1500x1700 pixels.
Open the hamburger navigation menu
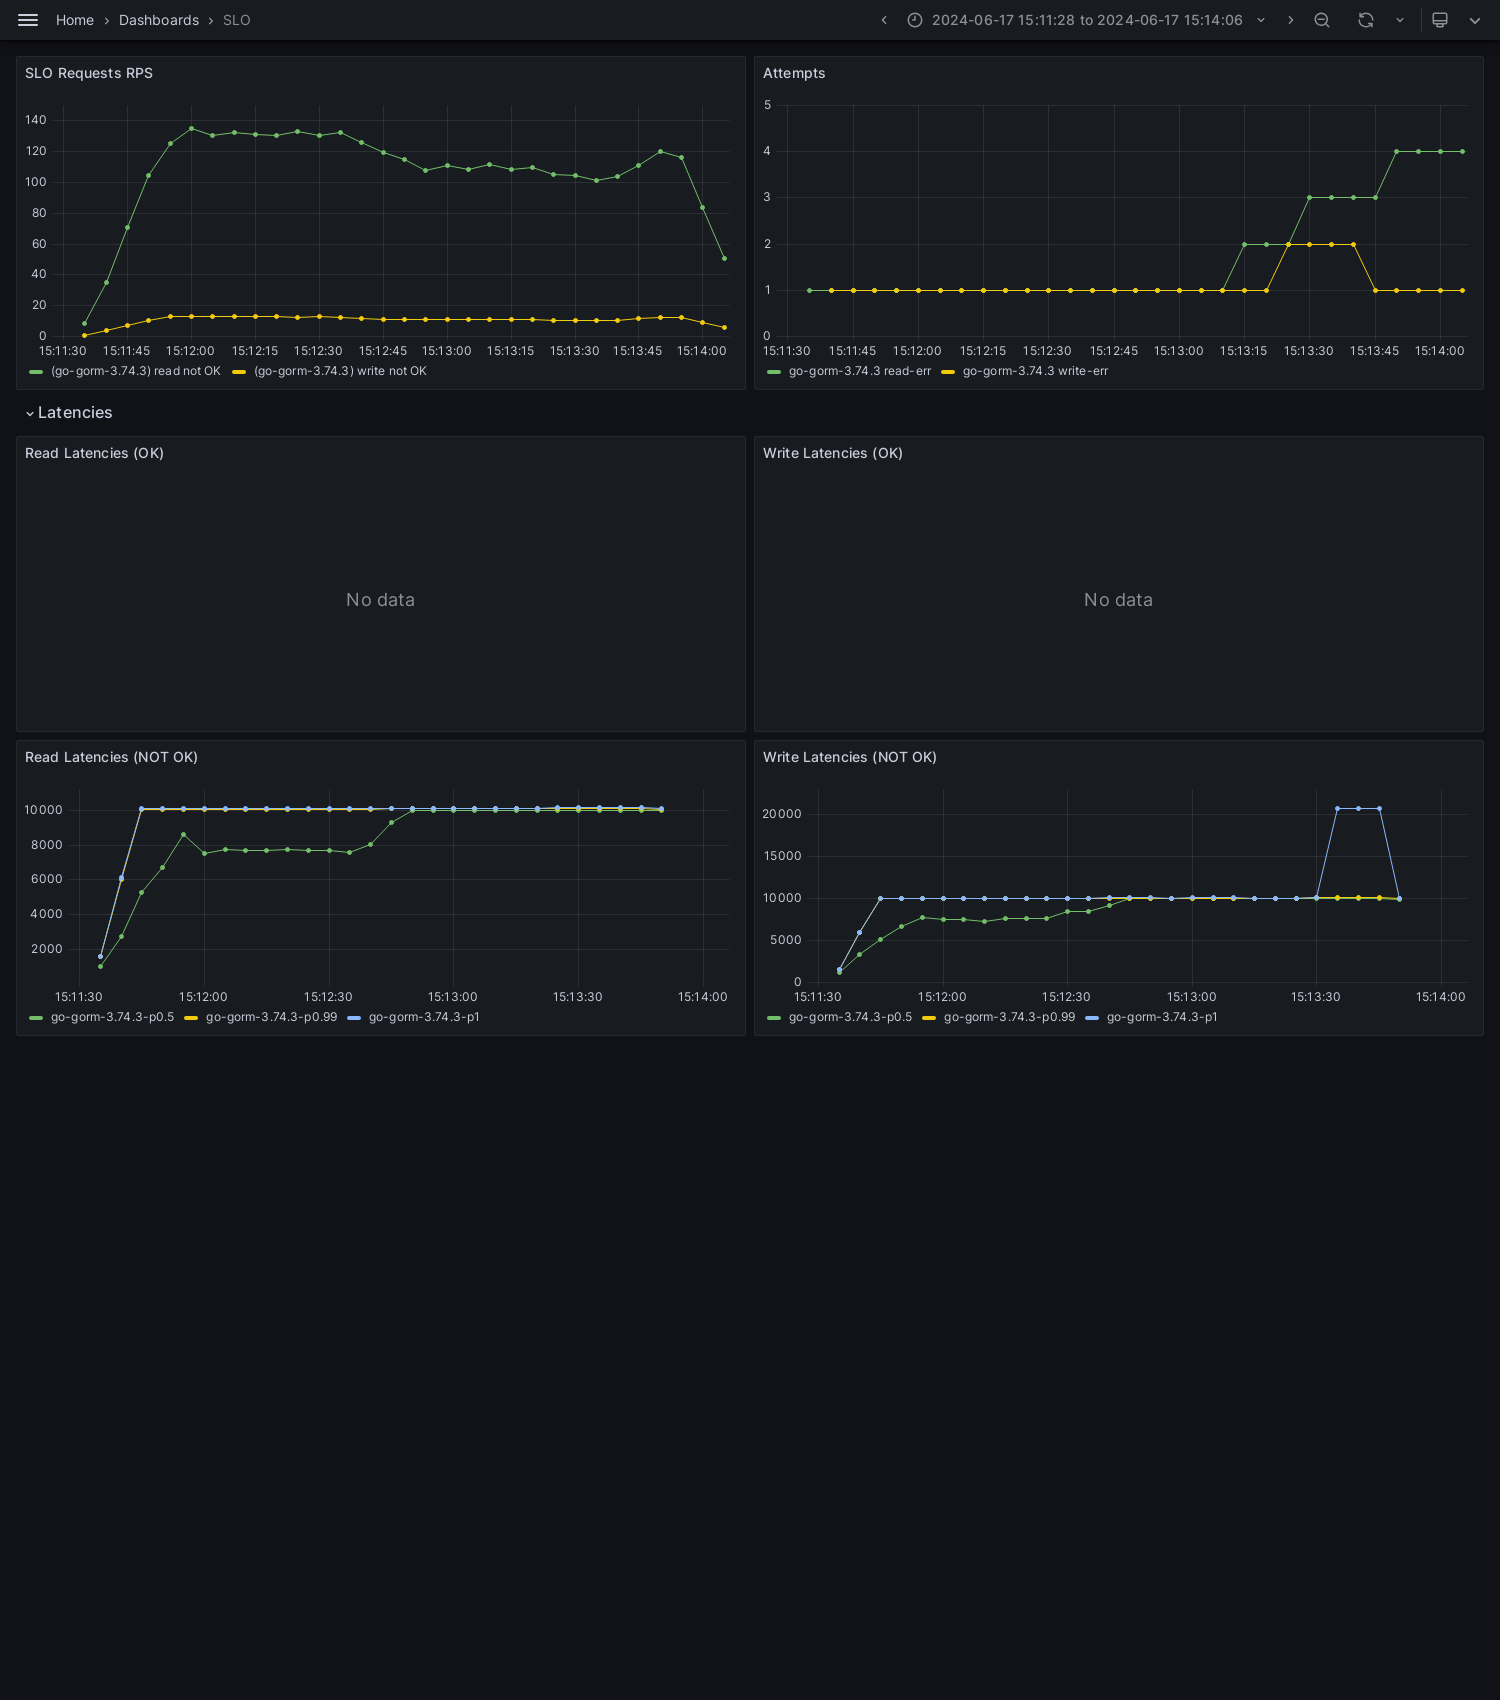pos(28,20)
